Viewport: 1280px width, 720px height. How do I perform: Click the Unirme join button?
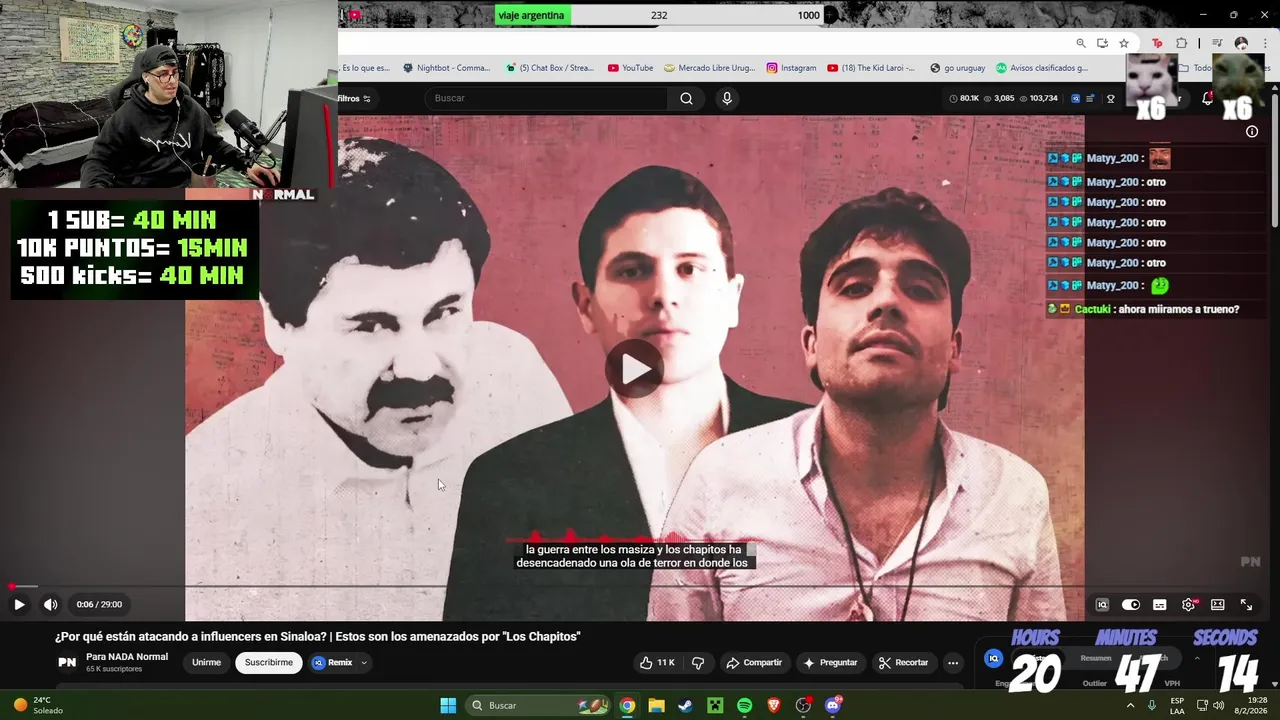click(x=206, y=662)
